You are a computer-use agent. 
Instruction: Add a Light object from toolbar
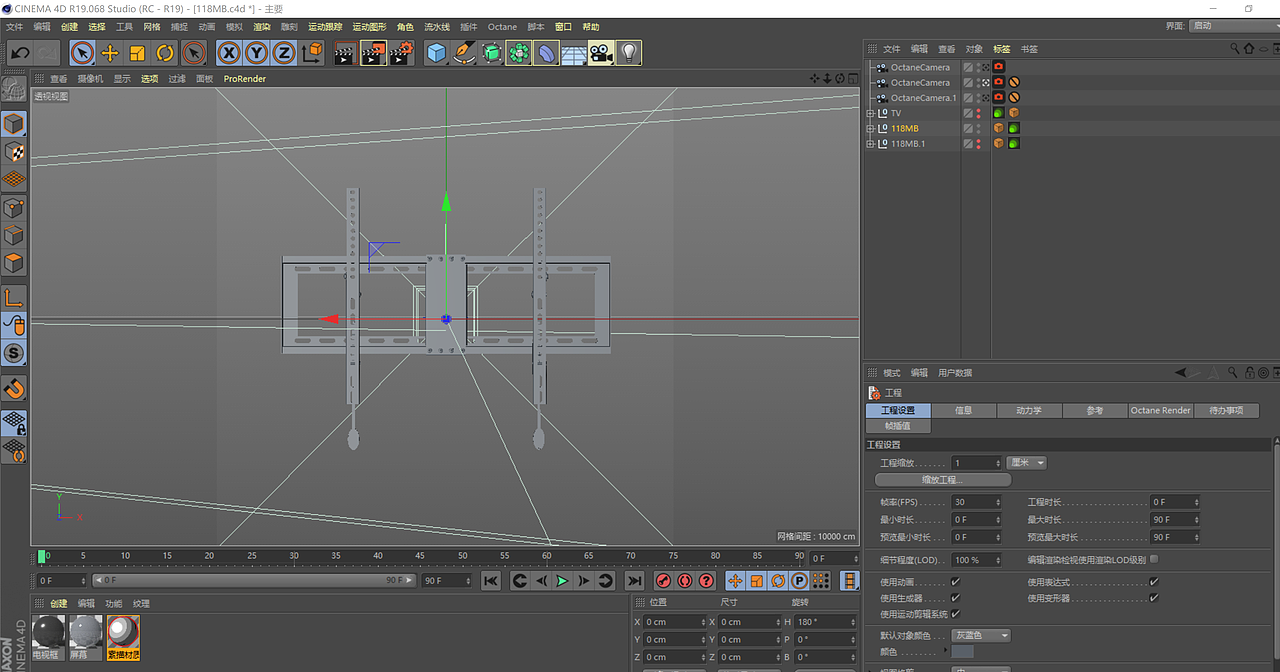click(628, 53)
